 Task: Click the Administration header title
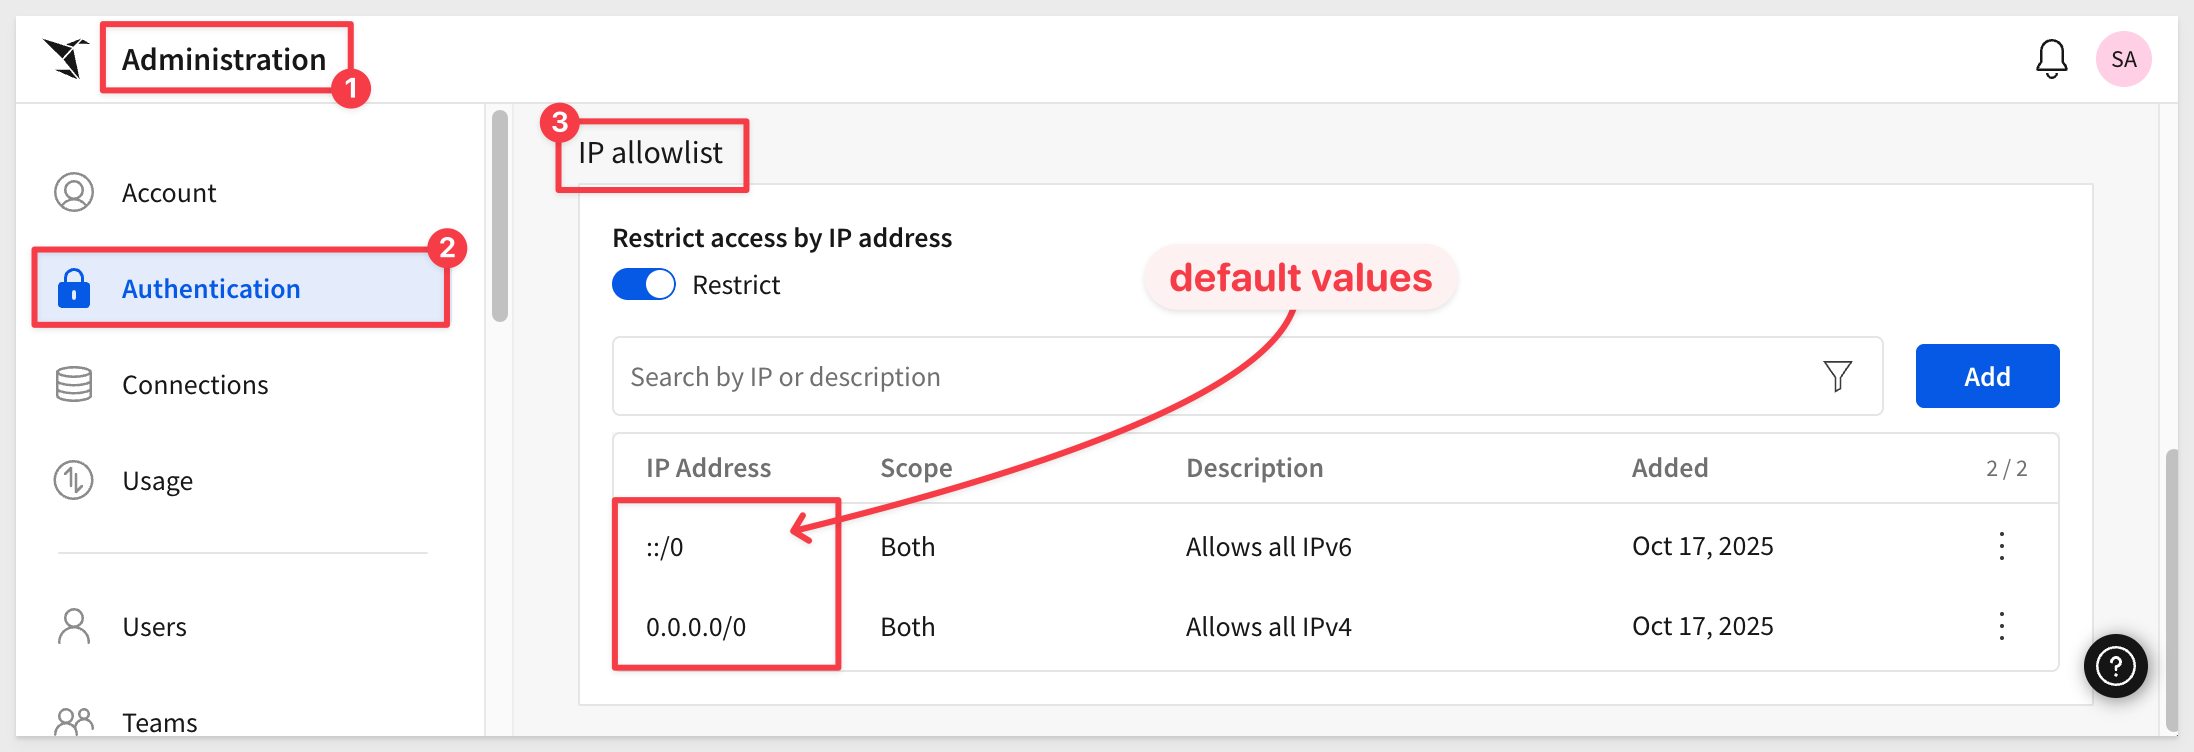[x=224, y=60]
